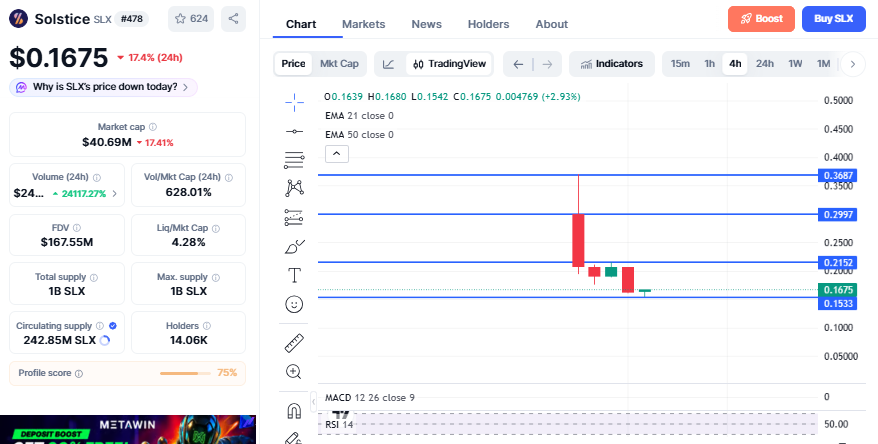Viewport: 878px width, 444px height.
Task: Select the 15m timeframe
Action: click(x=680, y=64)
